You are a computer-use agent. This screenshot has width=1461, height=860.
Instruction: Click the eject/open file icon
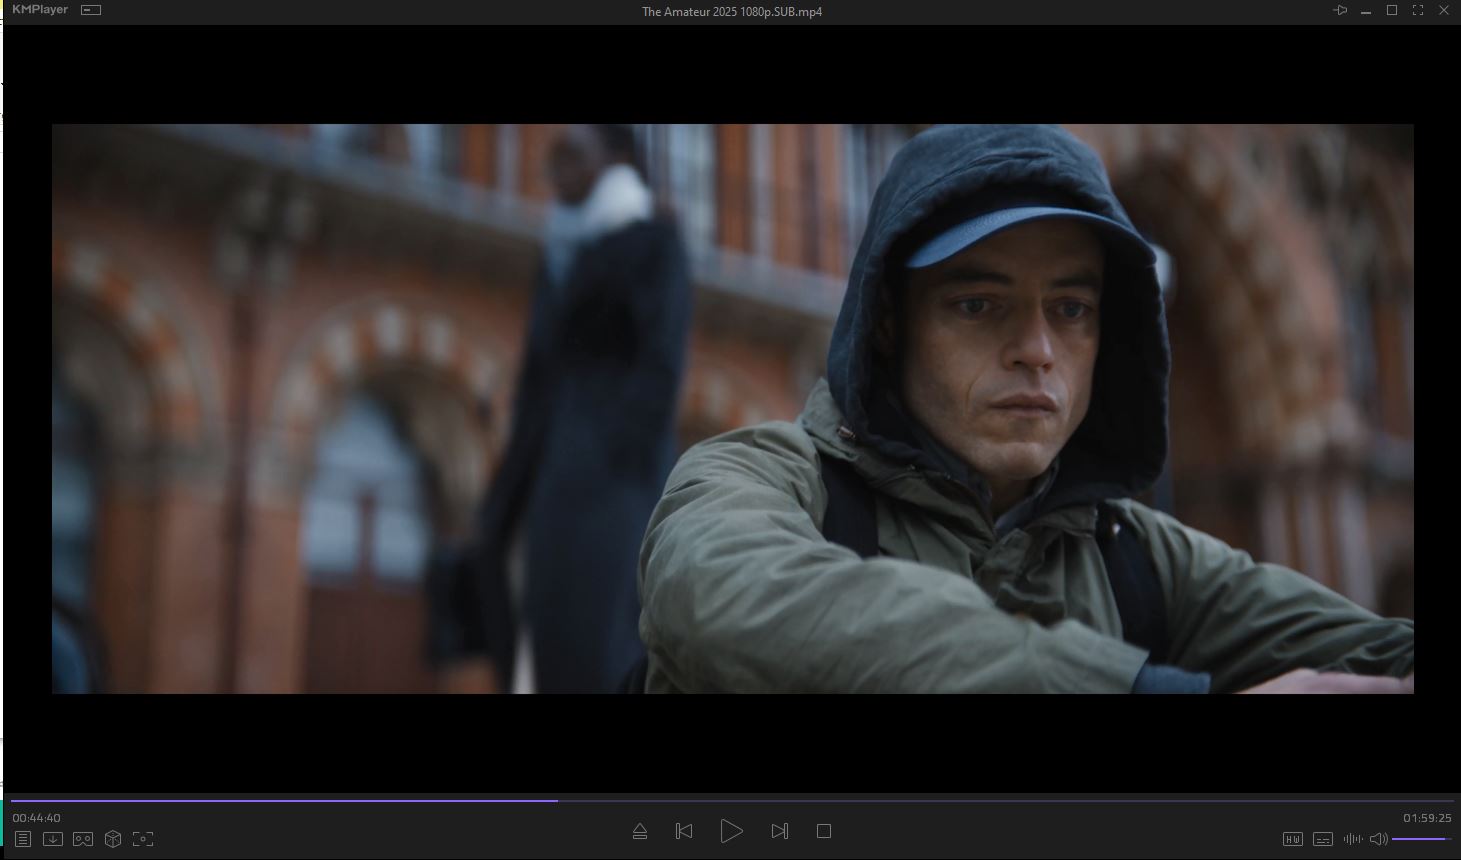click(640, 831)
